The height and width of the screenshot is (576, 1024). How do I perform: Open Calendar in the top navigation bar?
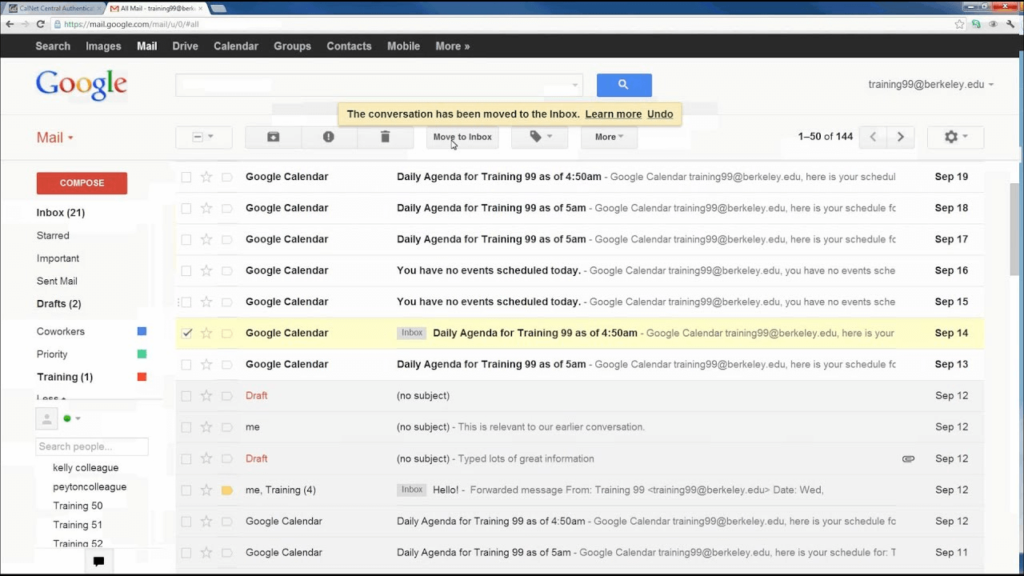click(x=236, y=46)
